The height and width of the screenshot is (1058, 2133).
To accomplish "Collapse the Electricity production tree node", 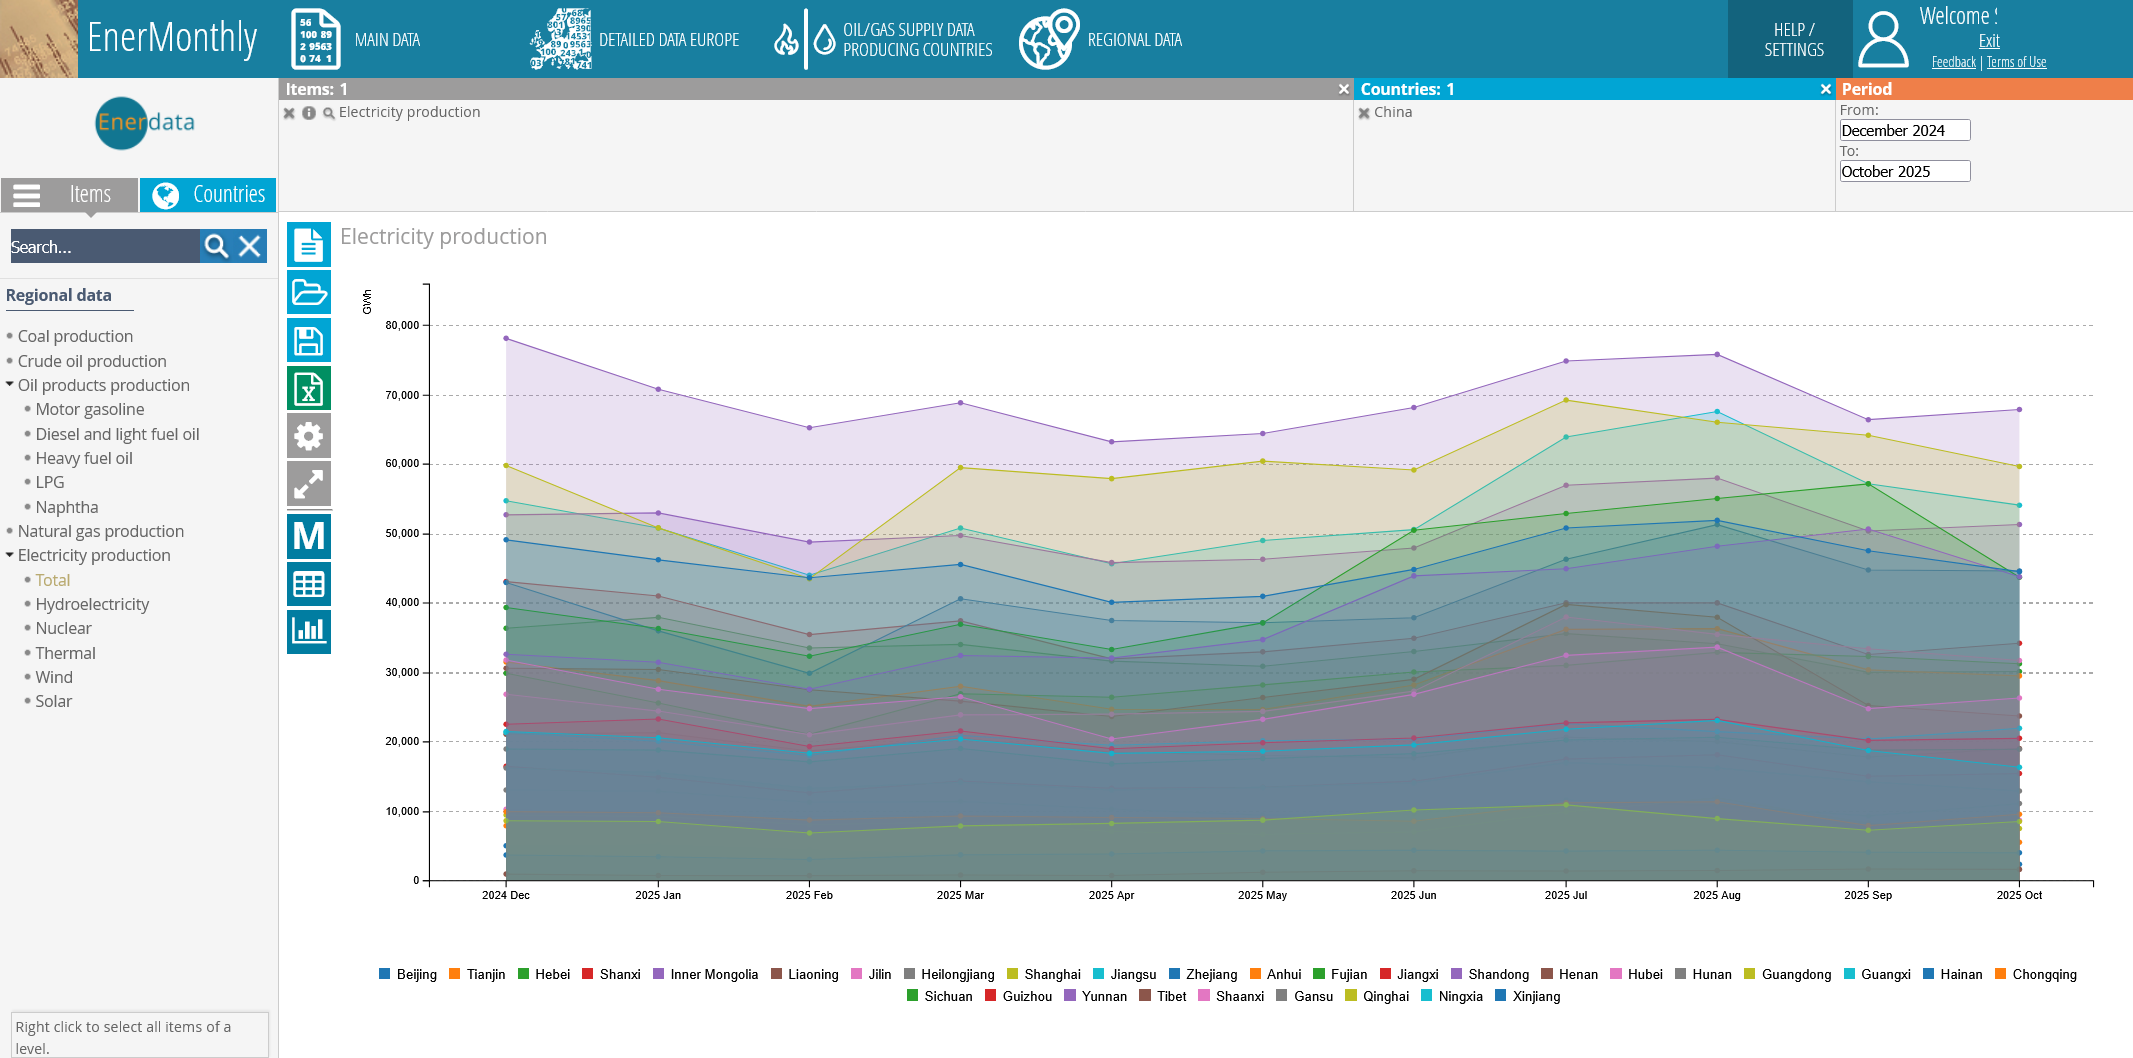I will [x=10, y=555].
